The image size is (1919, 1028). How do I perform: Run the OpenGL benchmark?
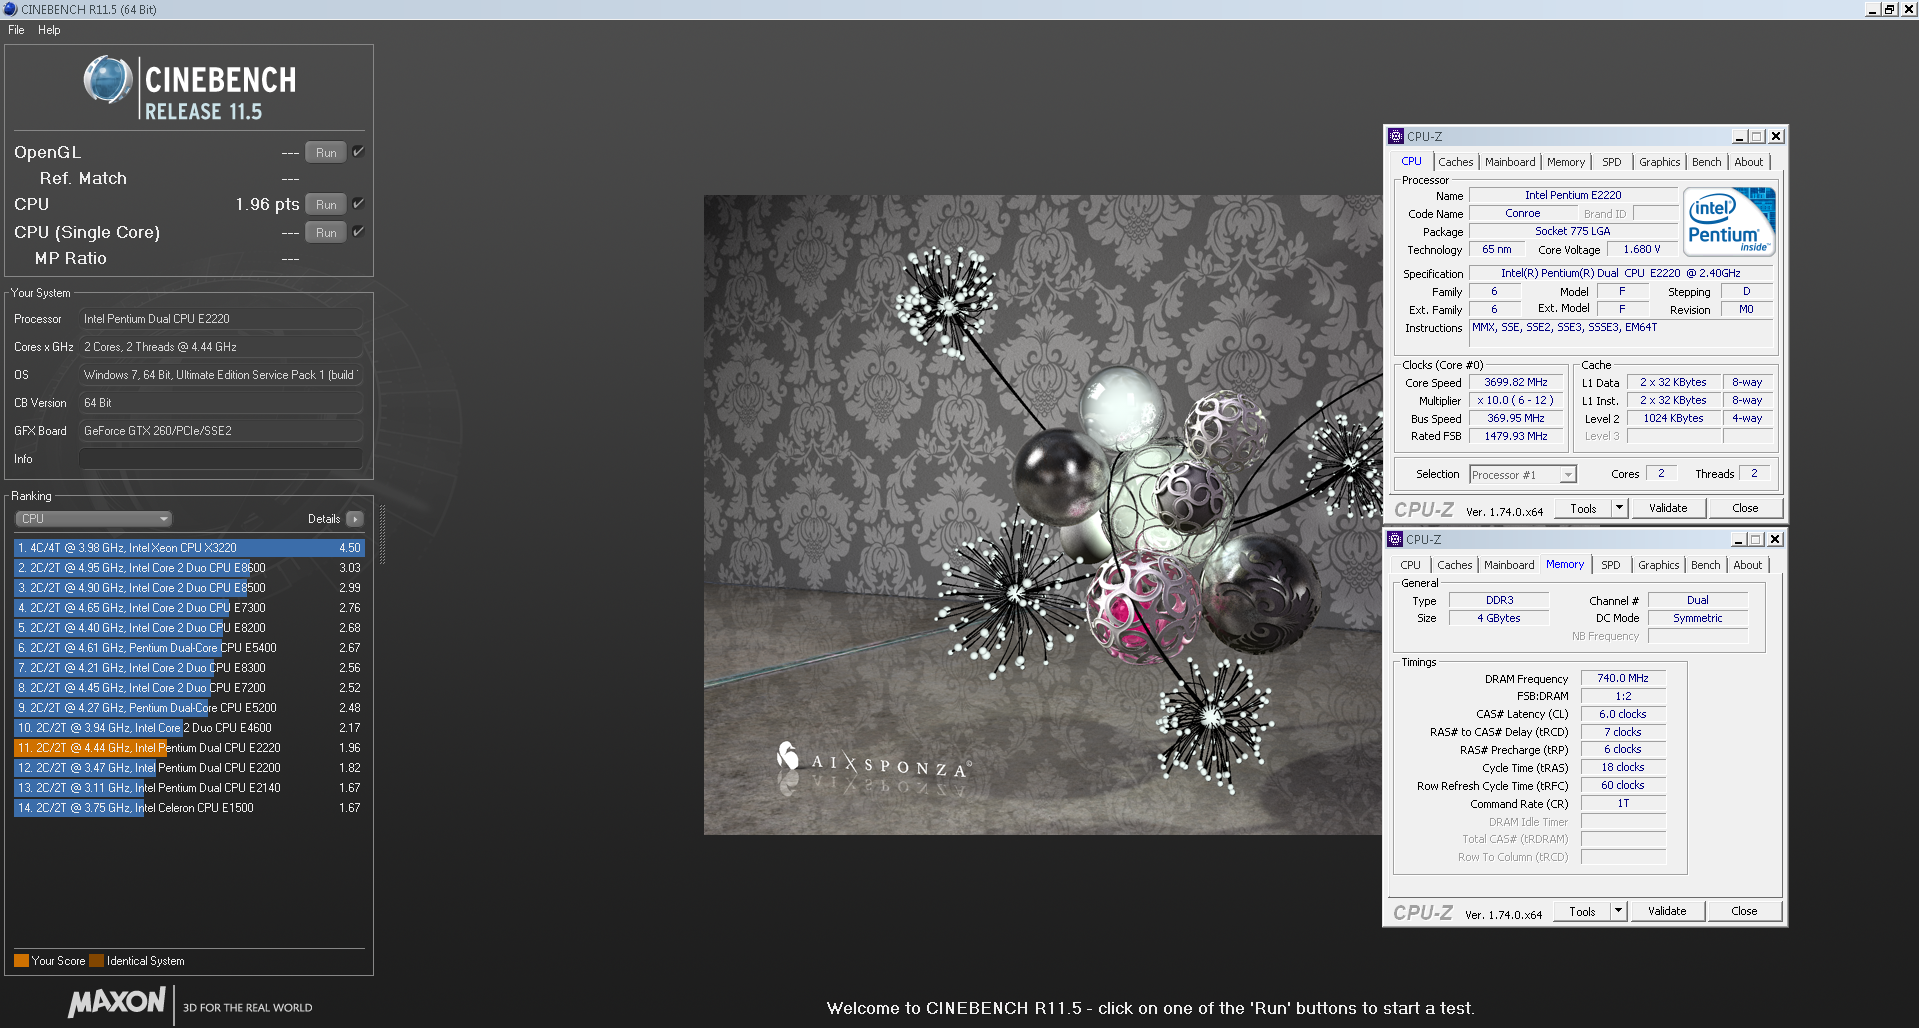(x=326, y=153)
